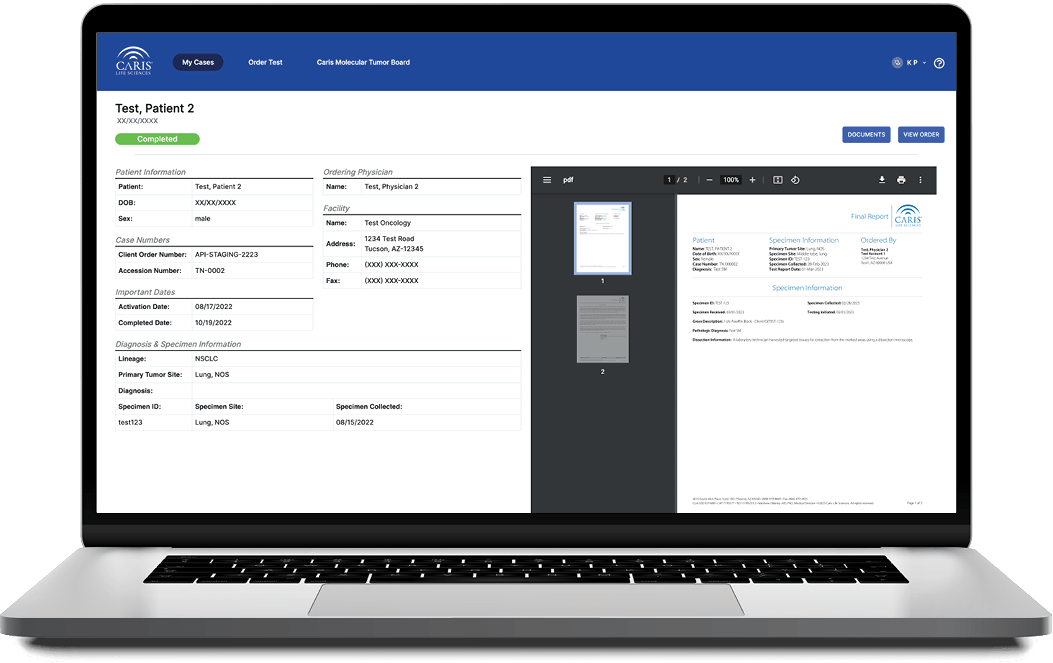1053x663 pixels.
Task: Select the page 2 thumbnail
Action: [x=602, y=329]
